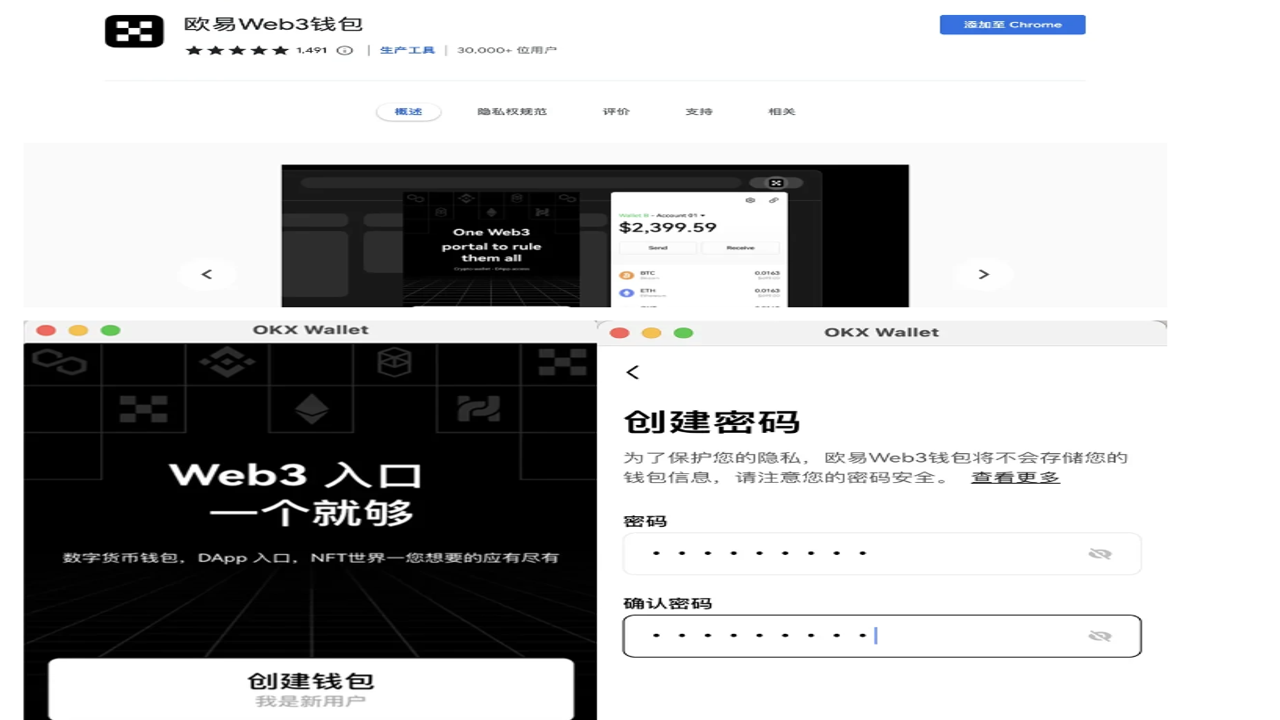Screen dimensions: 1280x720
Task: Open the 生产工具 category link
Action: tap(407, 50)
